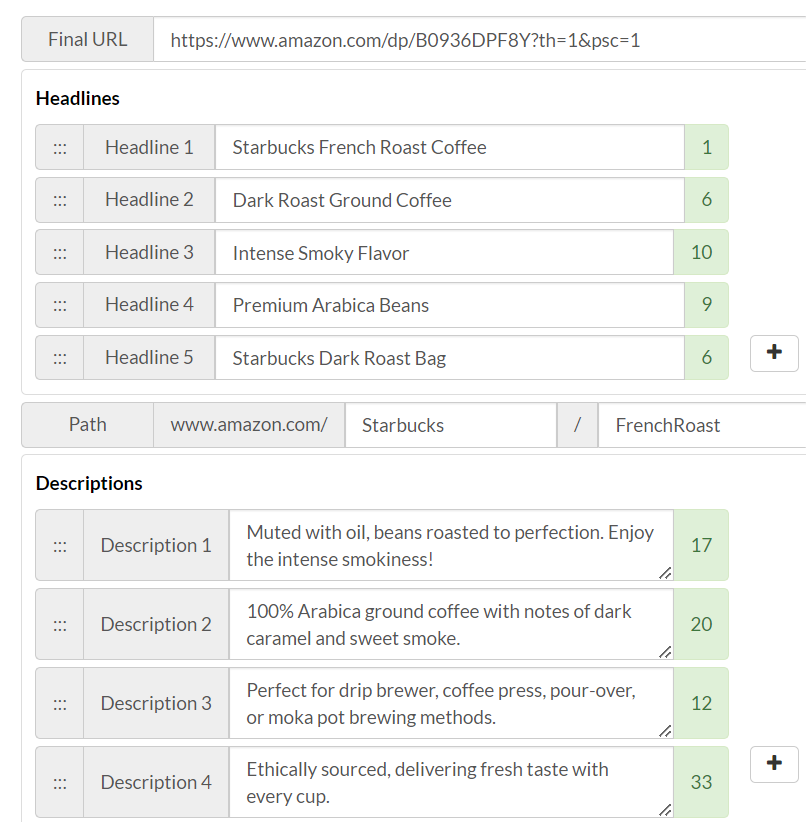Screen dimensions: 806x822
Task: Click the second path field 'FrenchRoast'
Action: coord(702,425)
